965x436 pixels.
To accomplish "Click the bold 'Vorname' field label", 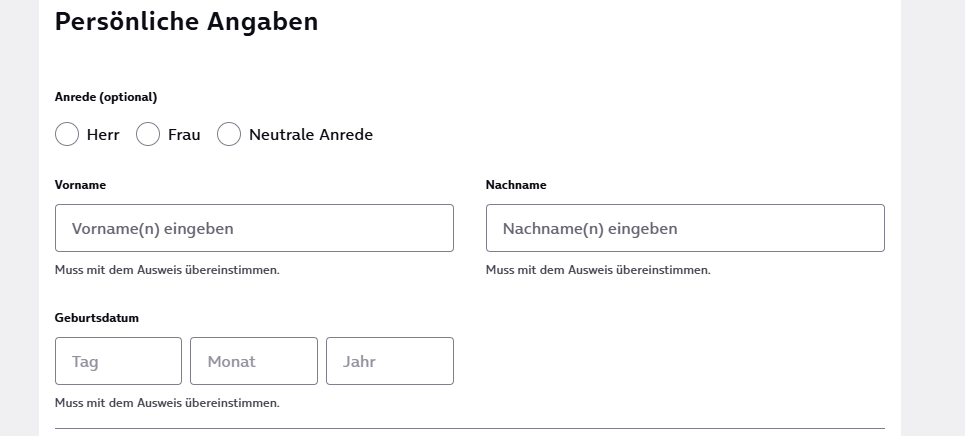I will coord(80,185).
